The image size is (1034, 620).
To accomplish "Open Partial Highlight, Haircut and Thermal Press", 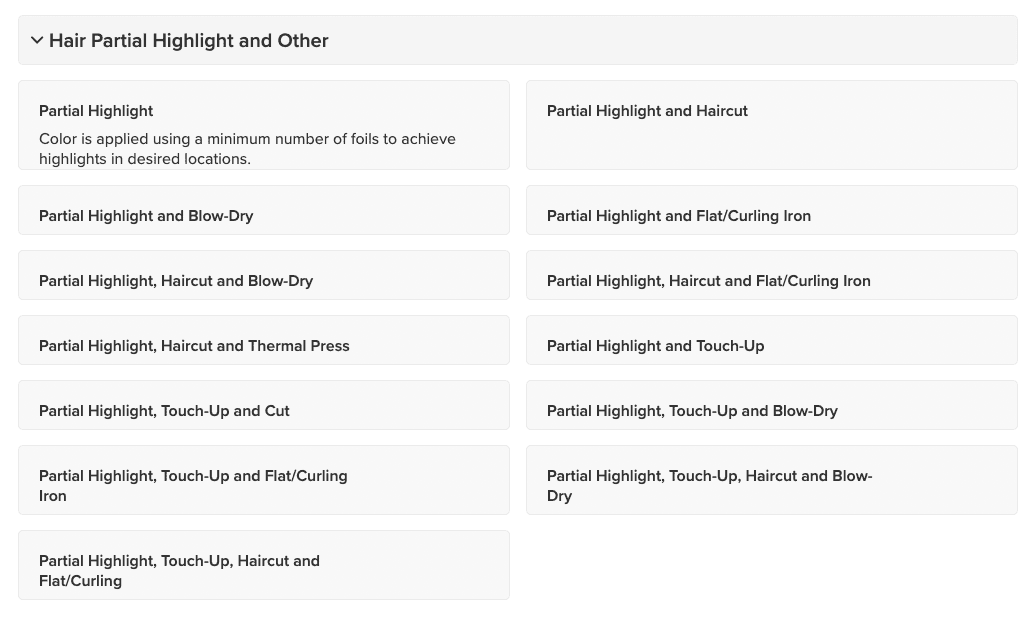I will [264, 340].
